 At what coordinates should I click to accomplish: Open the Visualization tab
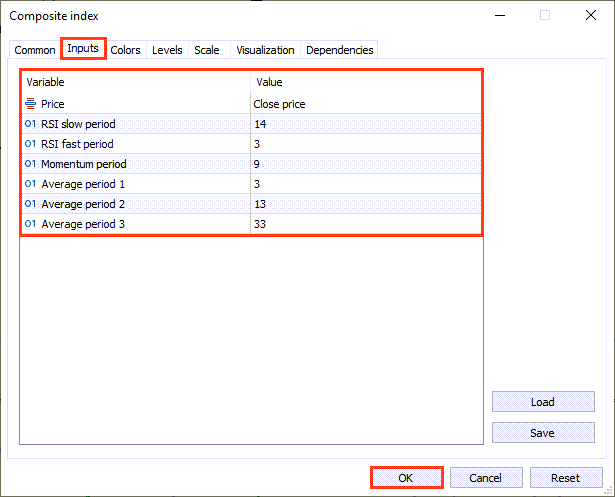(265, 50)
